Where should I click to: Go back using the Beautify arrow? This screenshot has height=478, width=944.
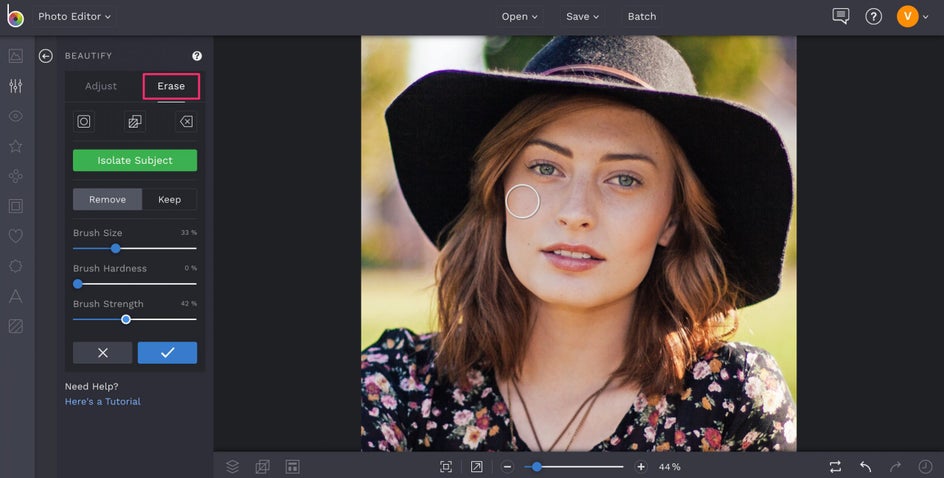tap(46, 56)
